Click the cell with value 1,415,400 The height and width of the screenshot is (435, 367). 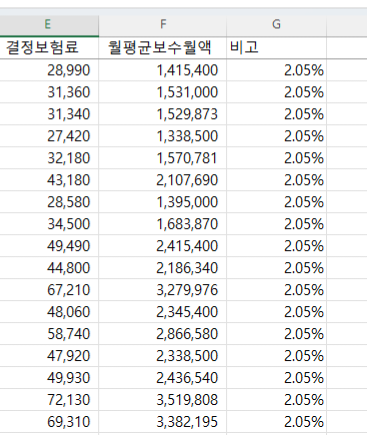[163, 70]
